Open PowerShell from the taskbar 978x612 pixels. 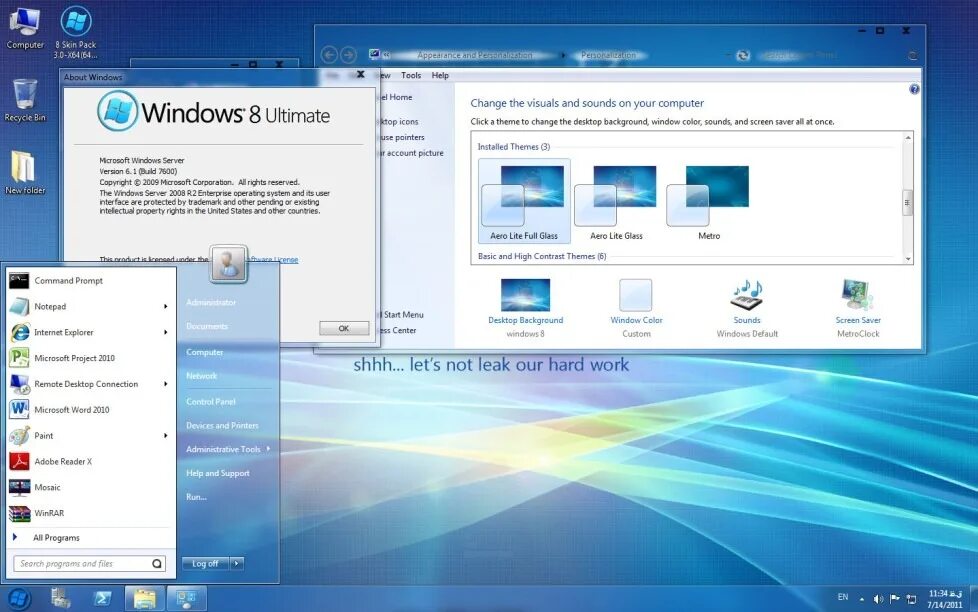pyautogui.click(x=102, y=599)
